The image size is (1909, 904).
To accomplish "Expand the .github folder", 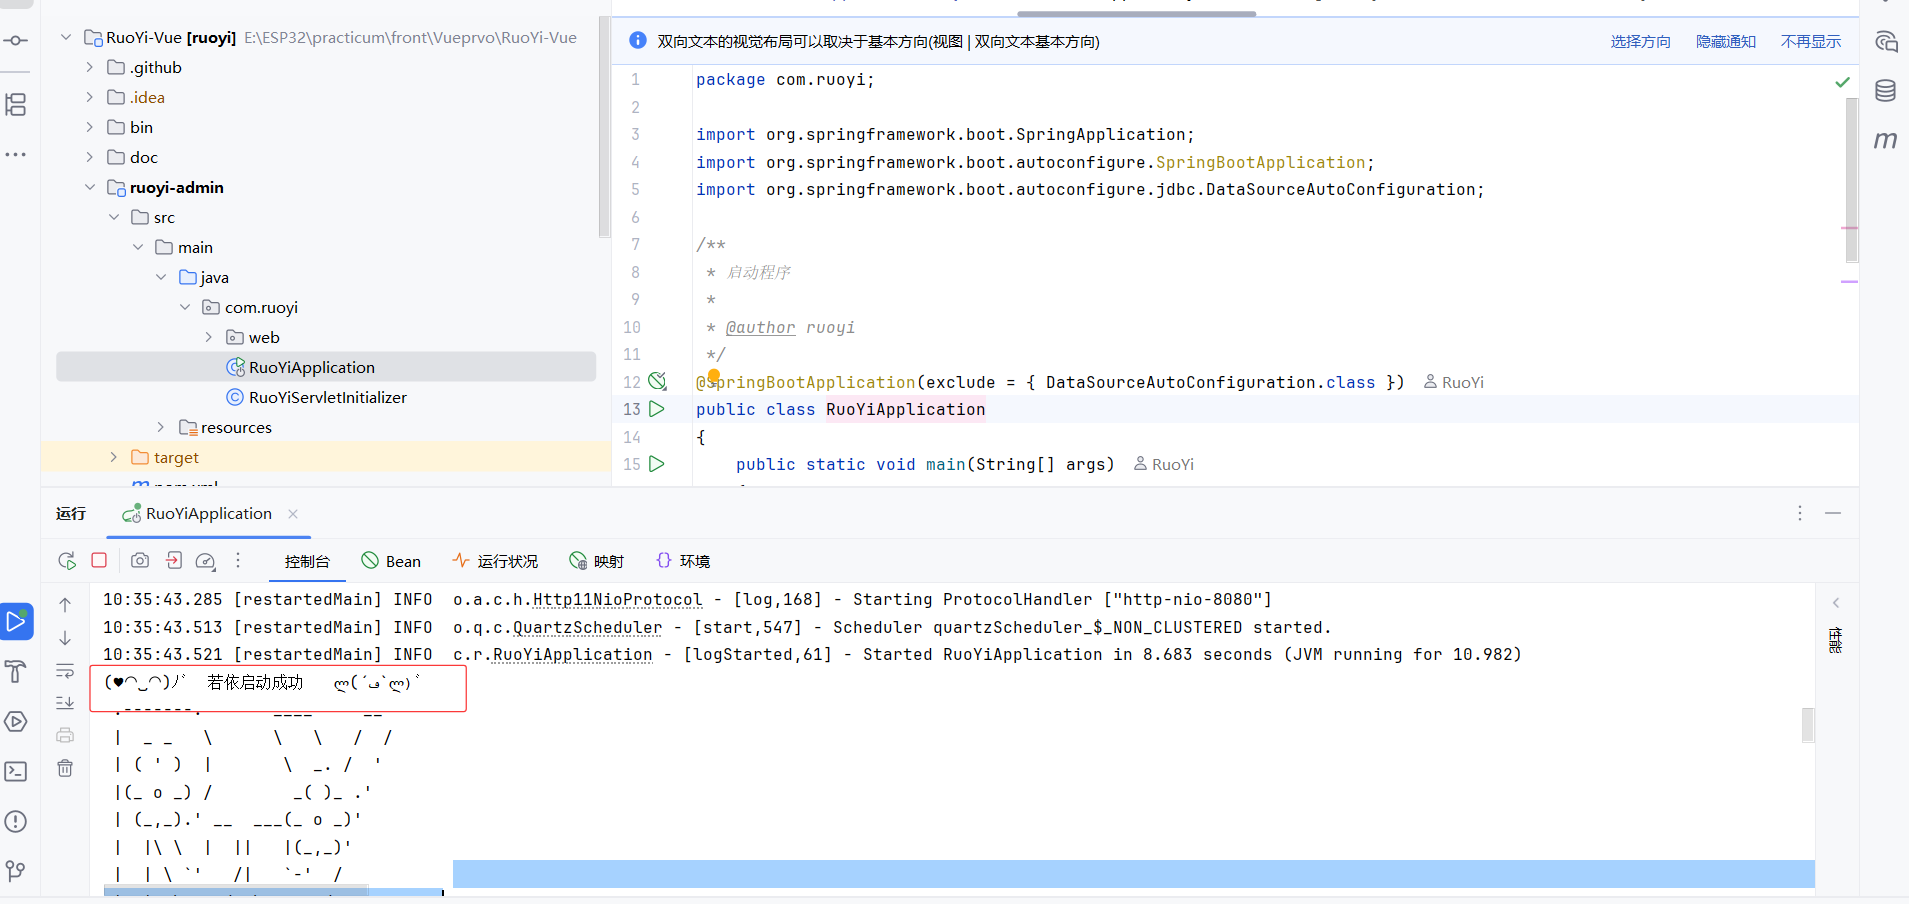I will click(90, 68).
